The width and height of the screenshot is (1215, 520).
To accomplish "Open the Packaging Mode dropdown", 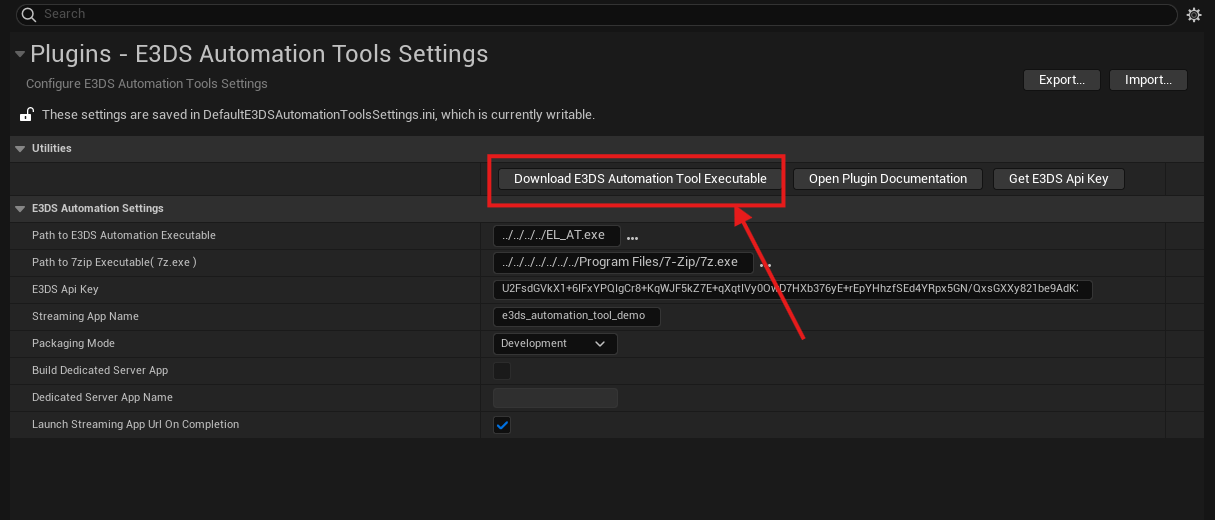I will (555, 344).
